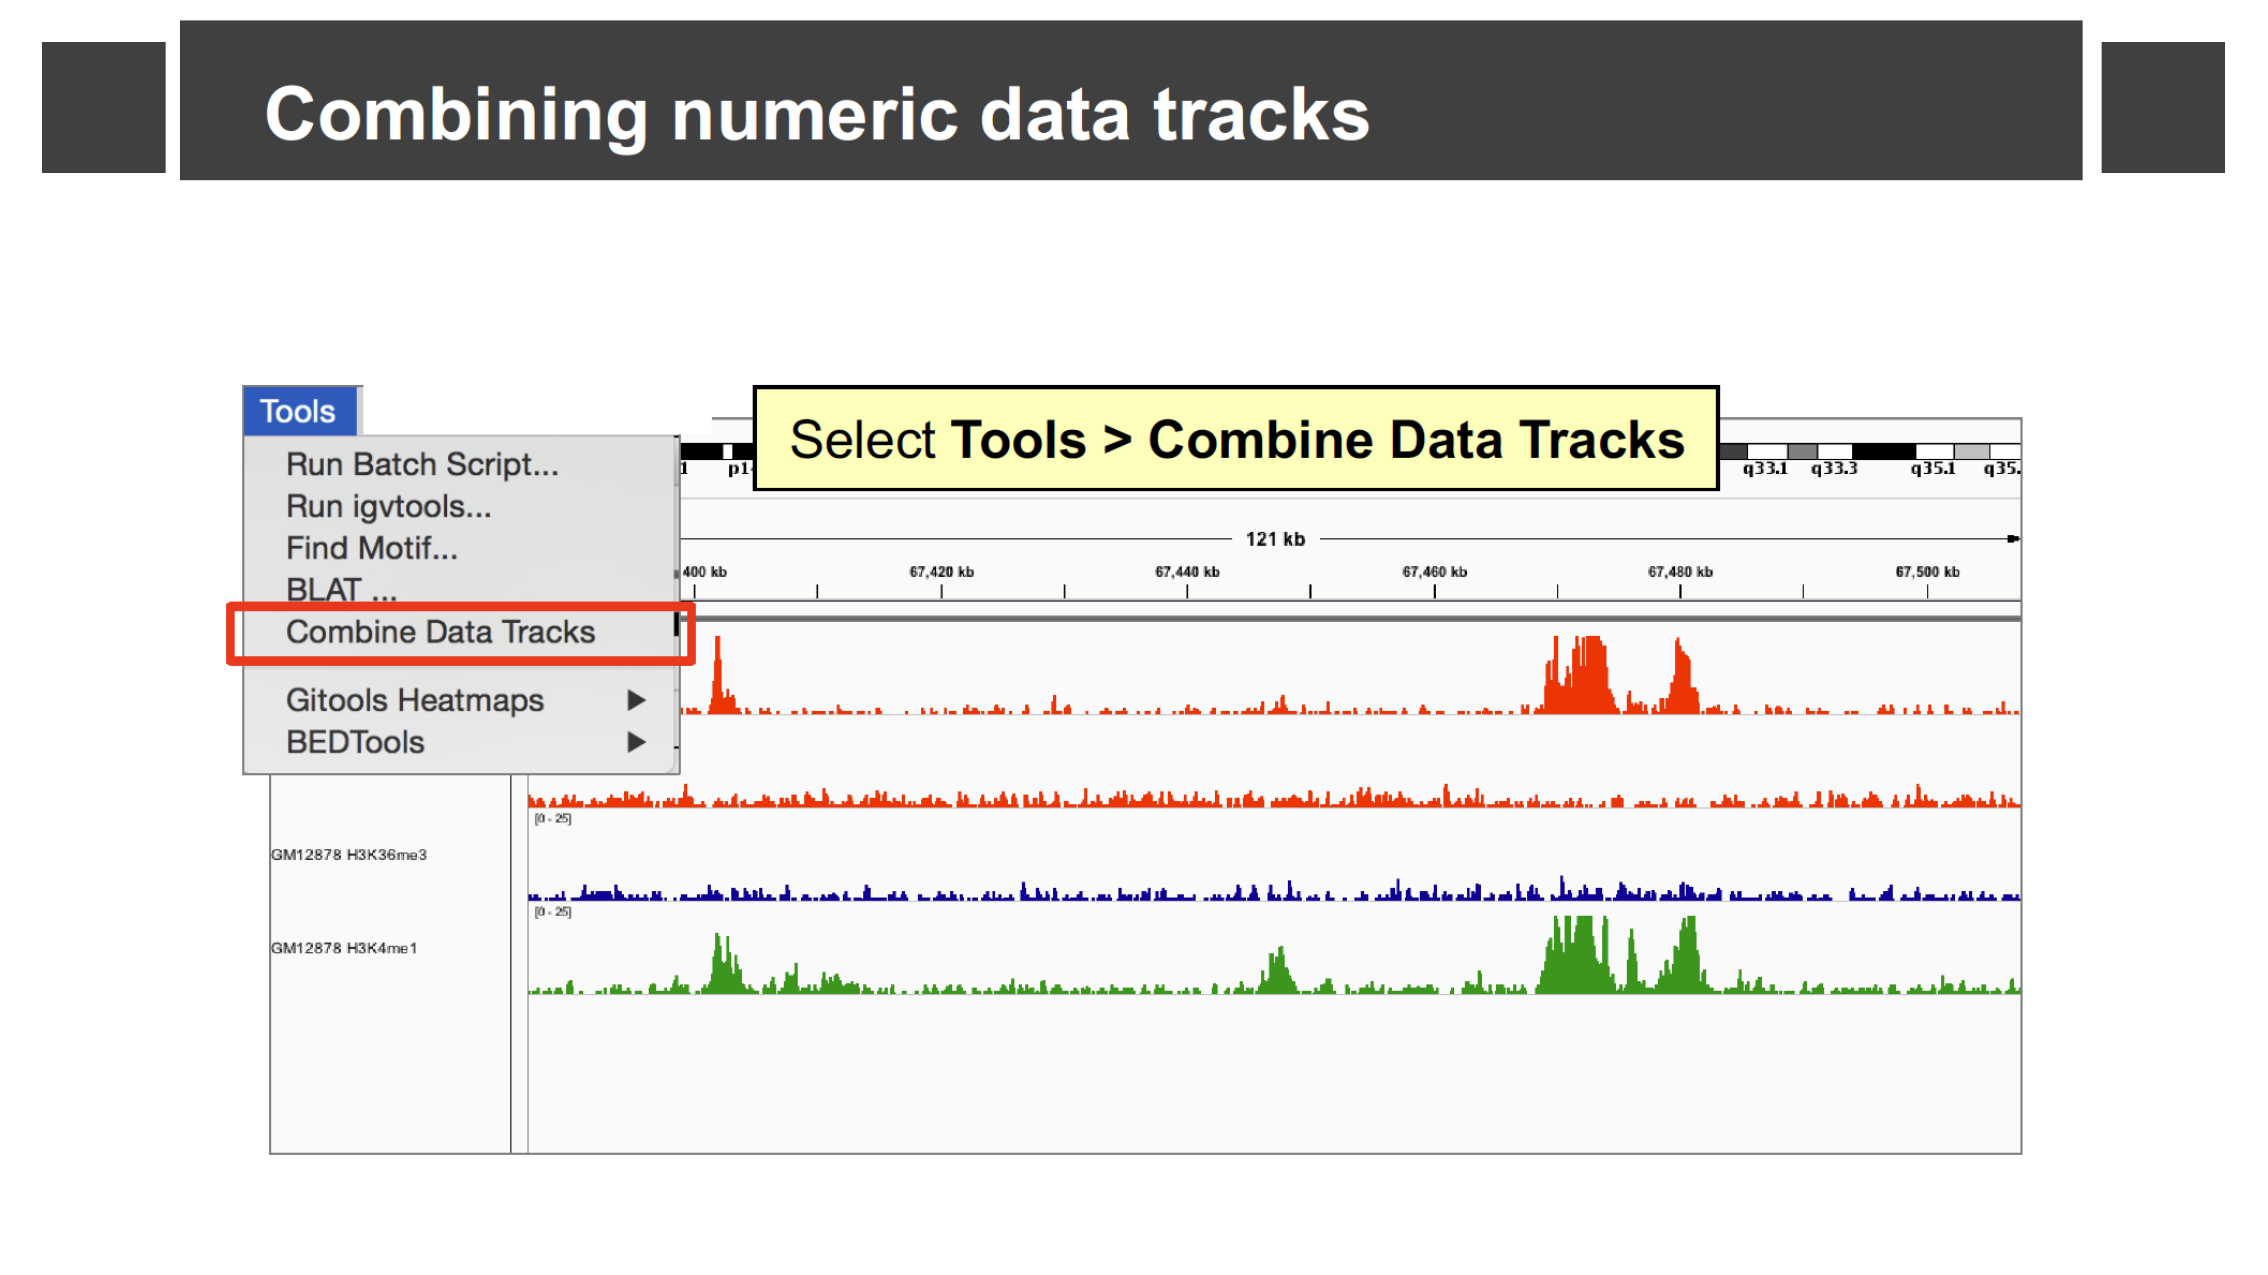Click the blue H3K36me3 signal track

1274,890
